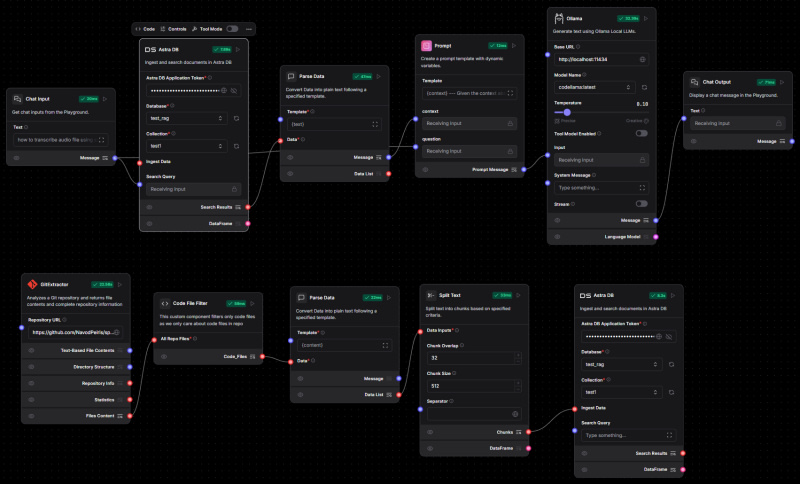Expand the Collection dropdown in bottom Astra DB
The image size is (800, 484).
(620, 392)
